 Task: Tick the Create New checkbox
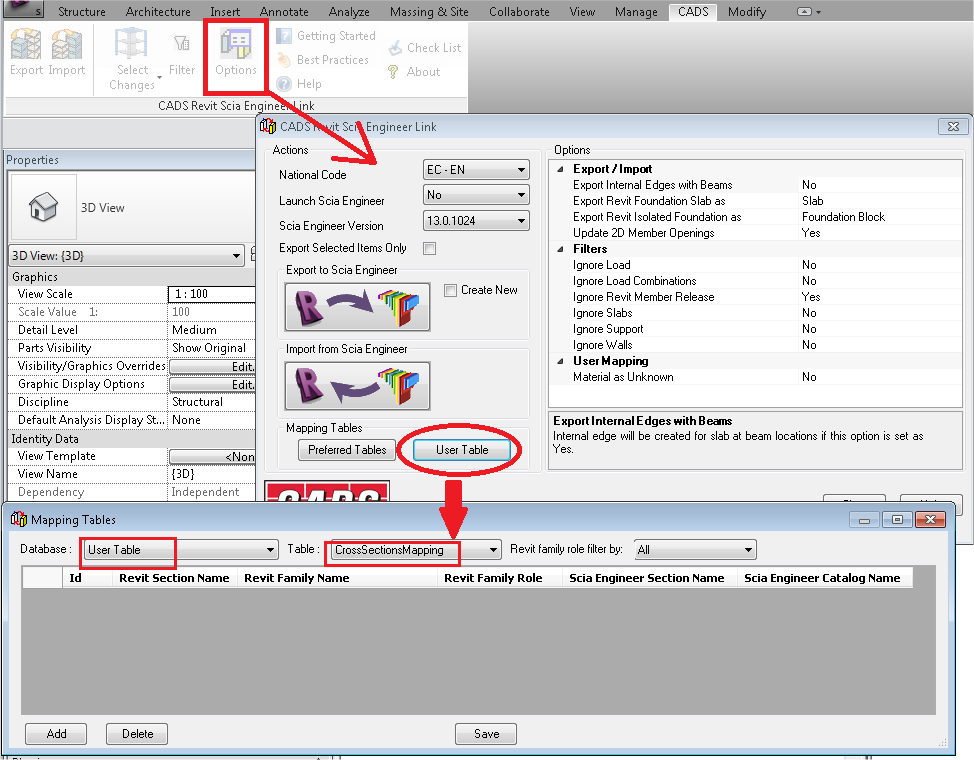tap(451, 290)
